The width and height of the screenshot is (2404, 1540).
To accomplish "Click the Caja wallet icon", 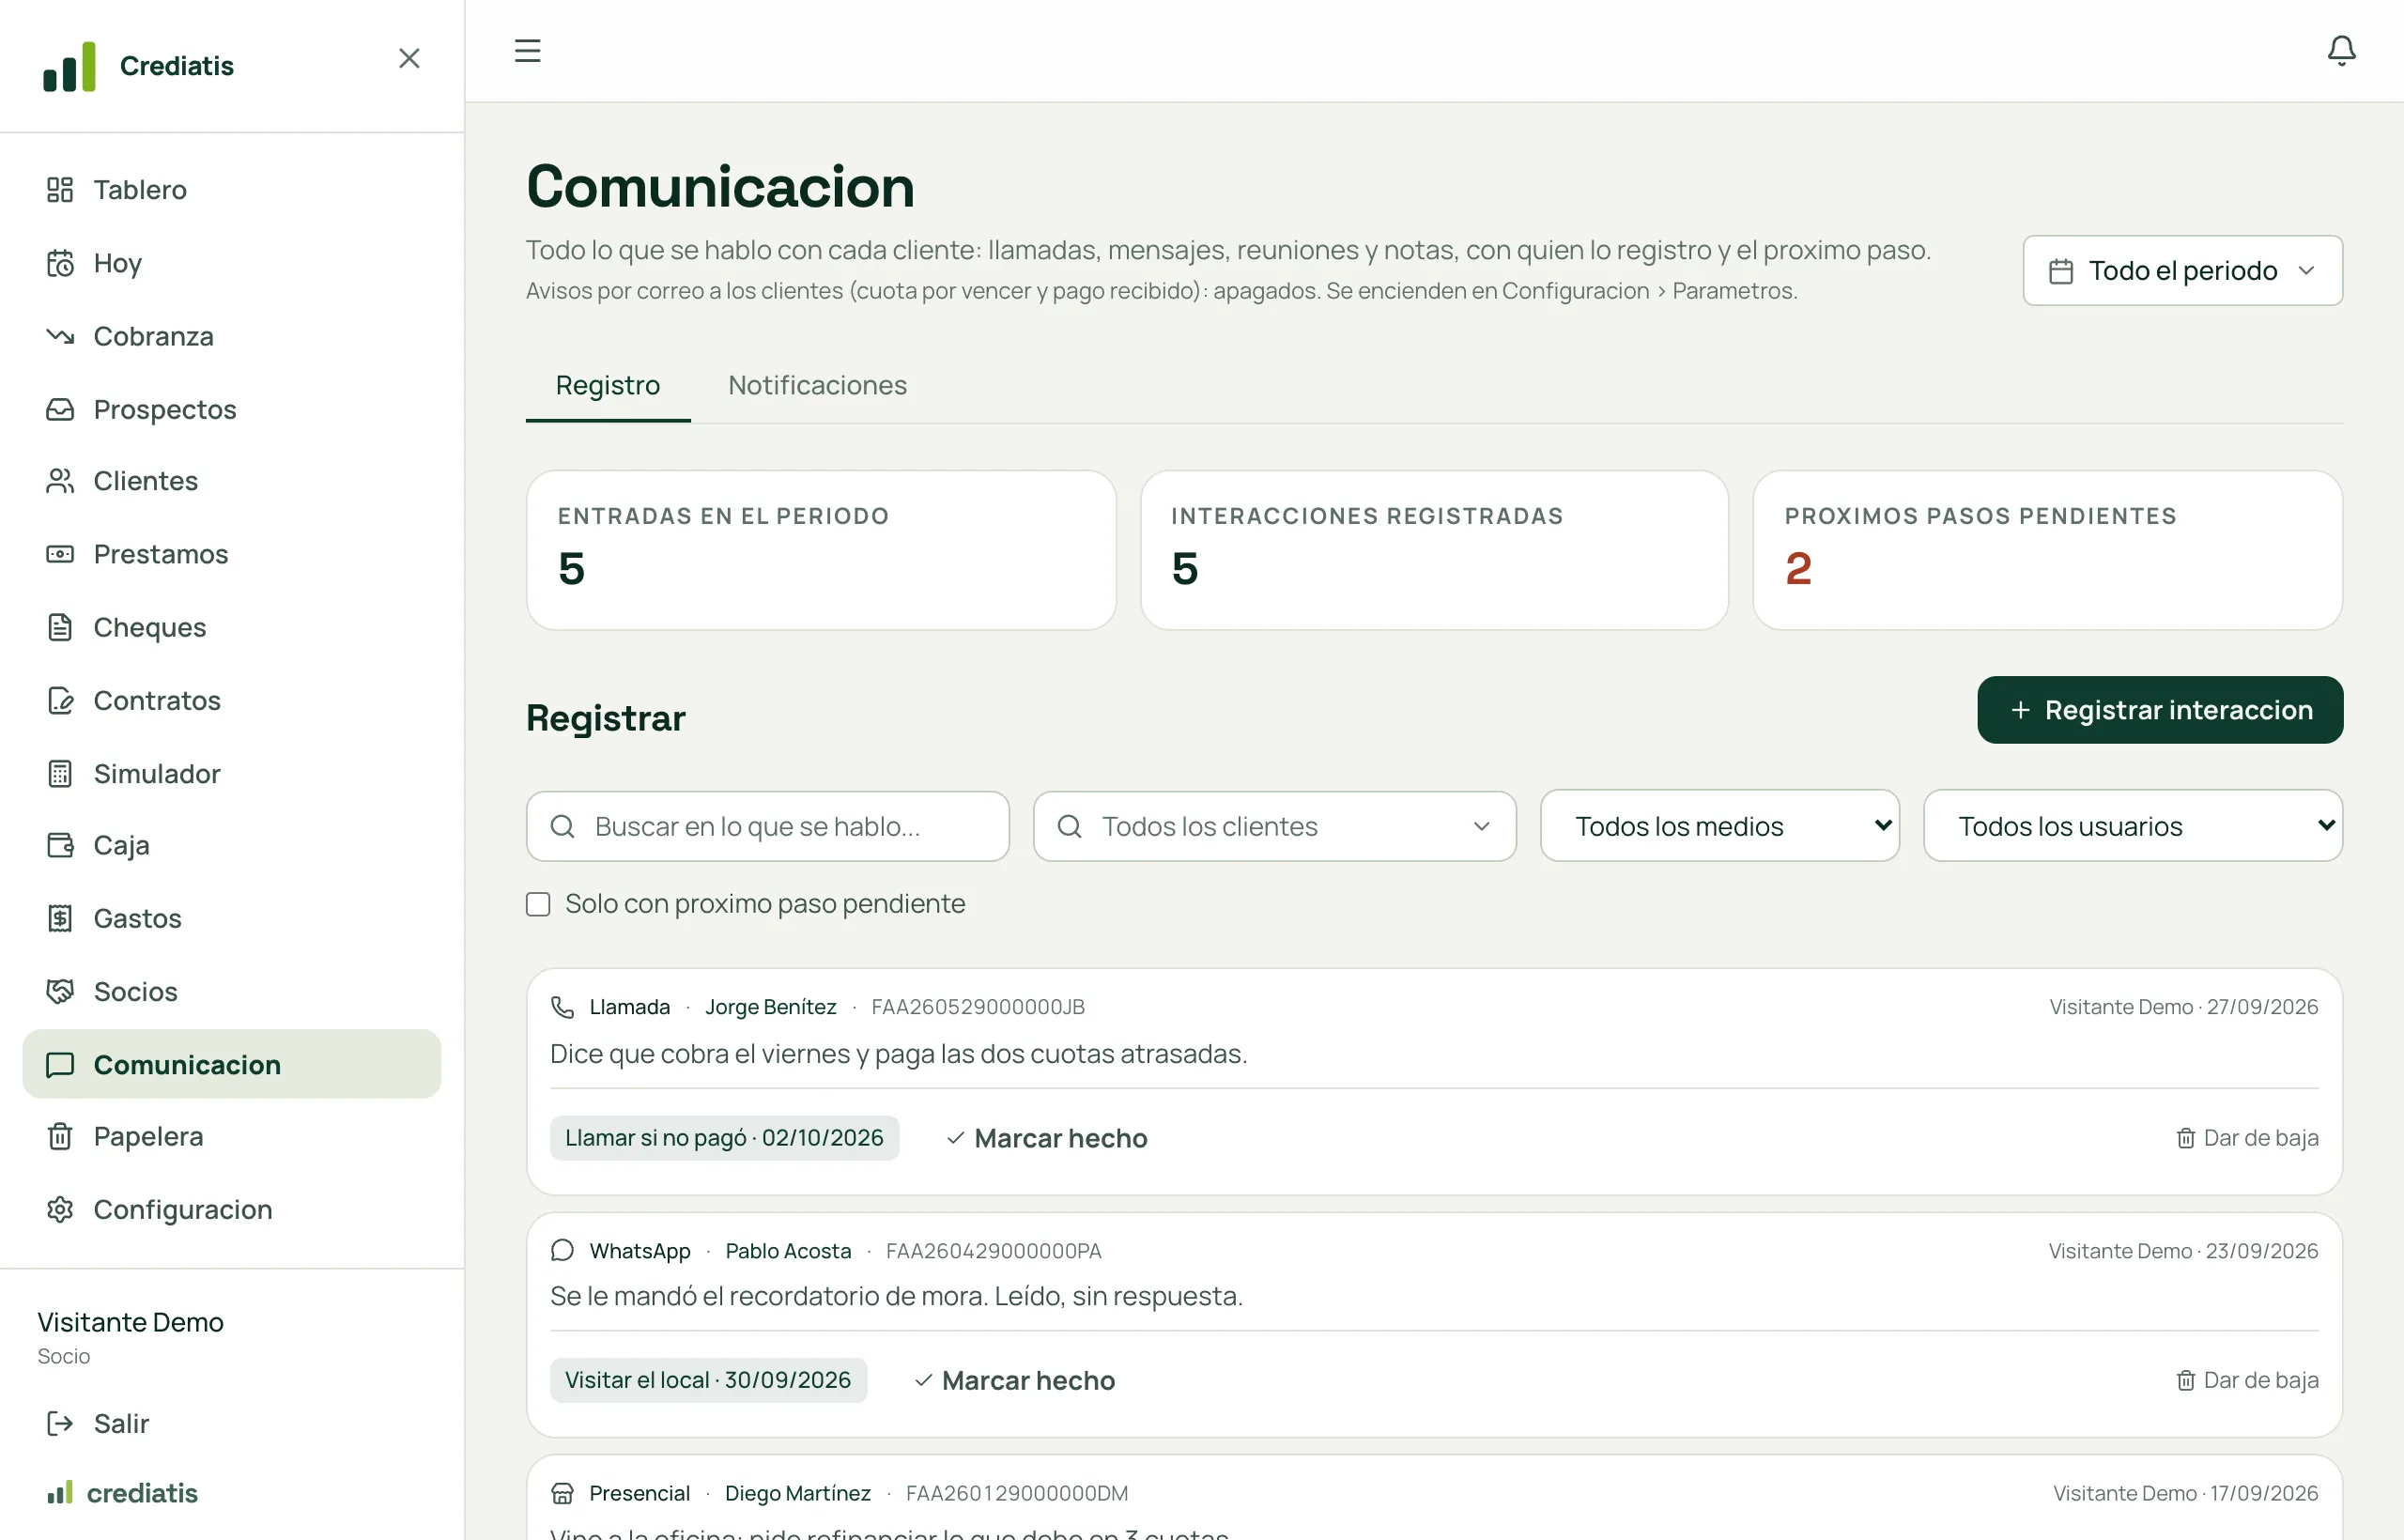I will 60,845.
